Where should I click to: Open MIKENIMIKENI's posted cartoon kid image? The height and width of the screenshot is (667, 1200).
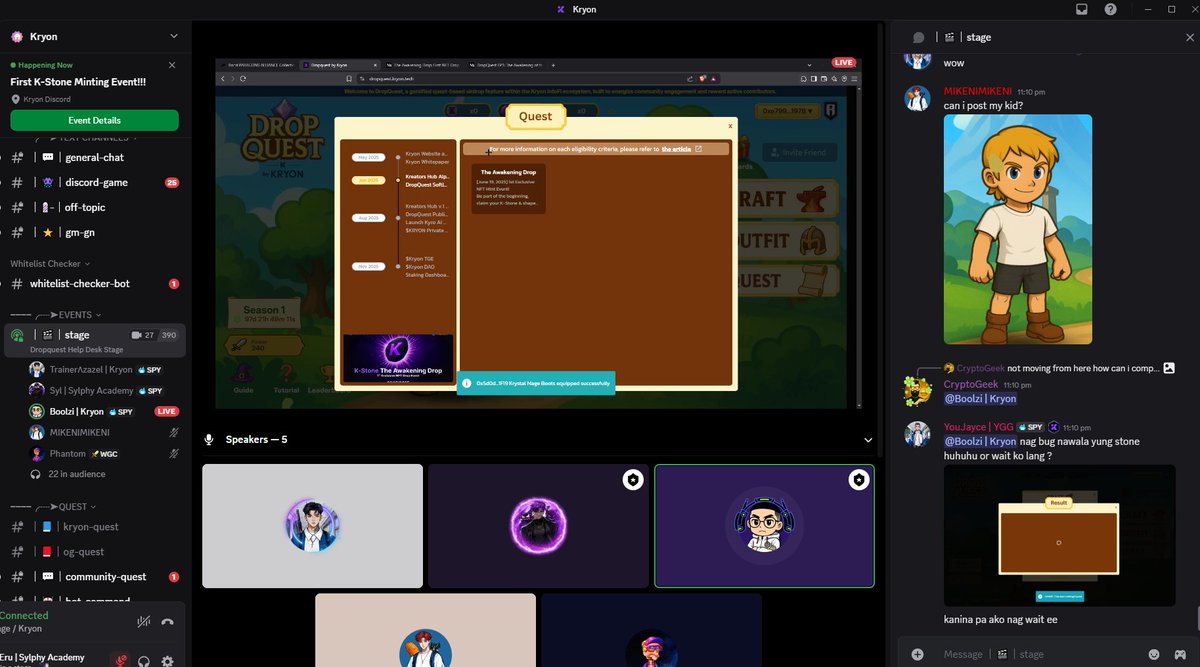[x=1018, y=230]
